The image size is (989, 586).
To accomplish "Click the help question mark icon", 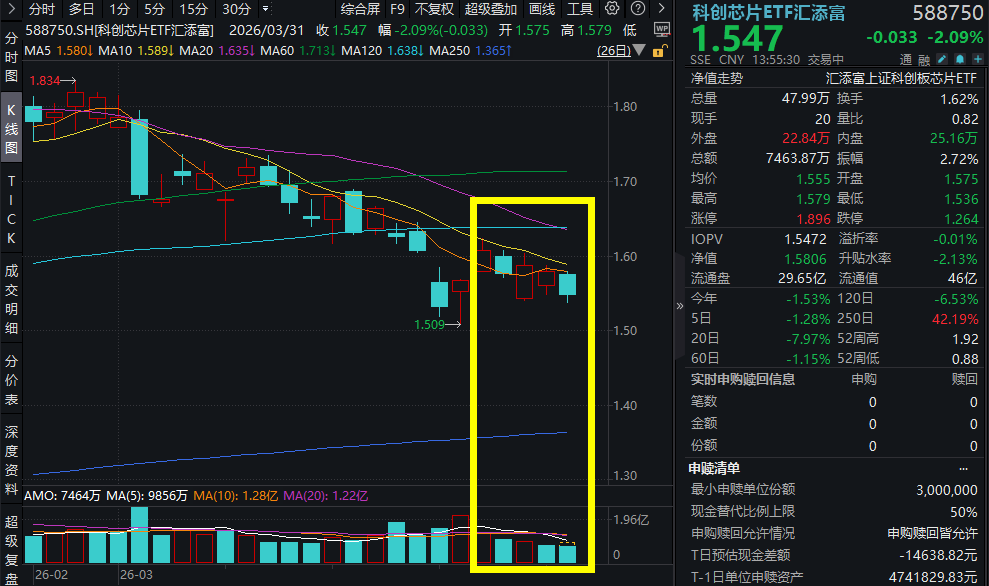I will click(637, 8).
